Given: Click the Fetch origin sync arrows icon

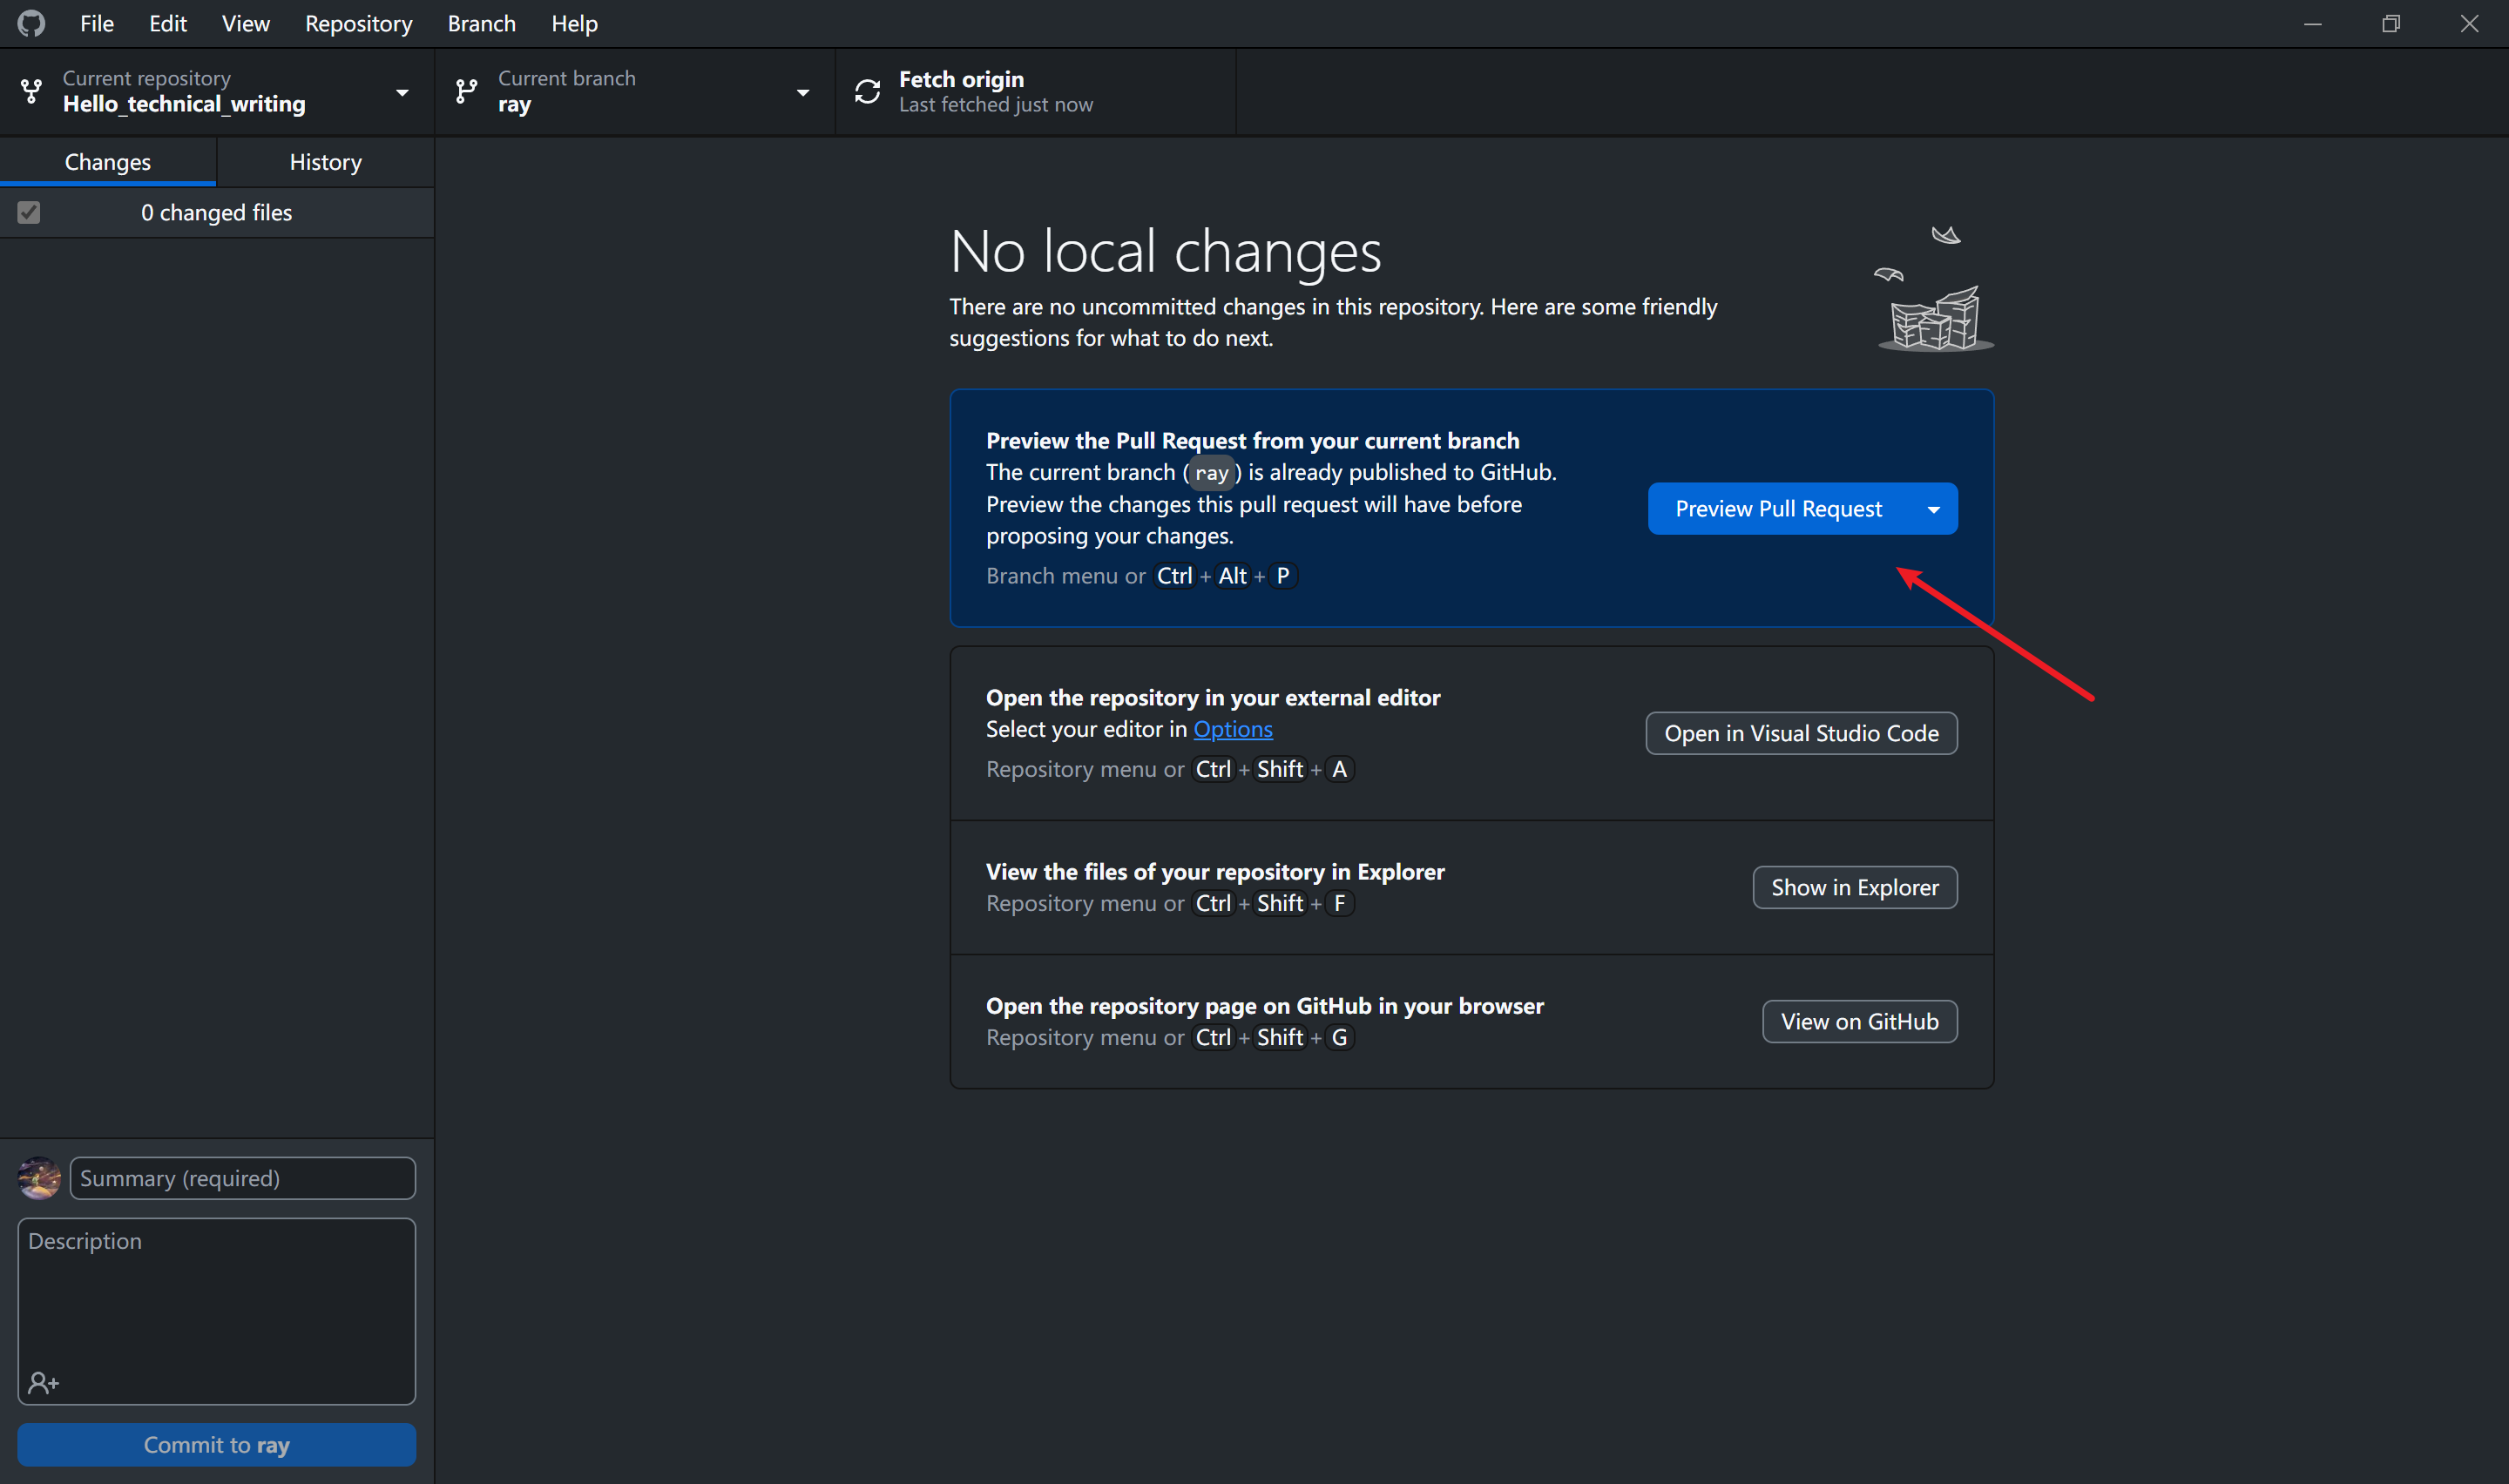Looking at the screenshot, I should pyautogui.click(x=867, y=91).
